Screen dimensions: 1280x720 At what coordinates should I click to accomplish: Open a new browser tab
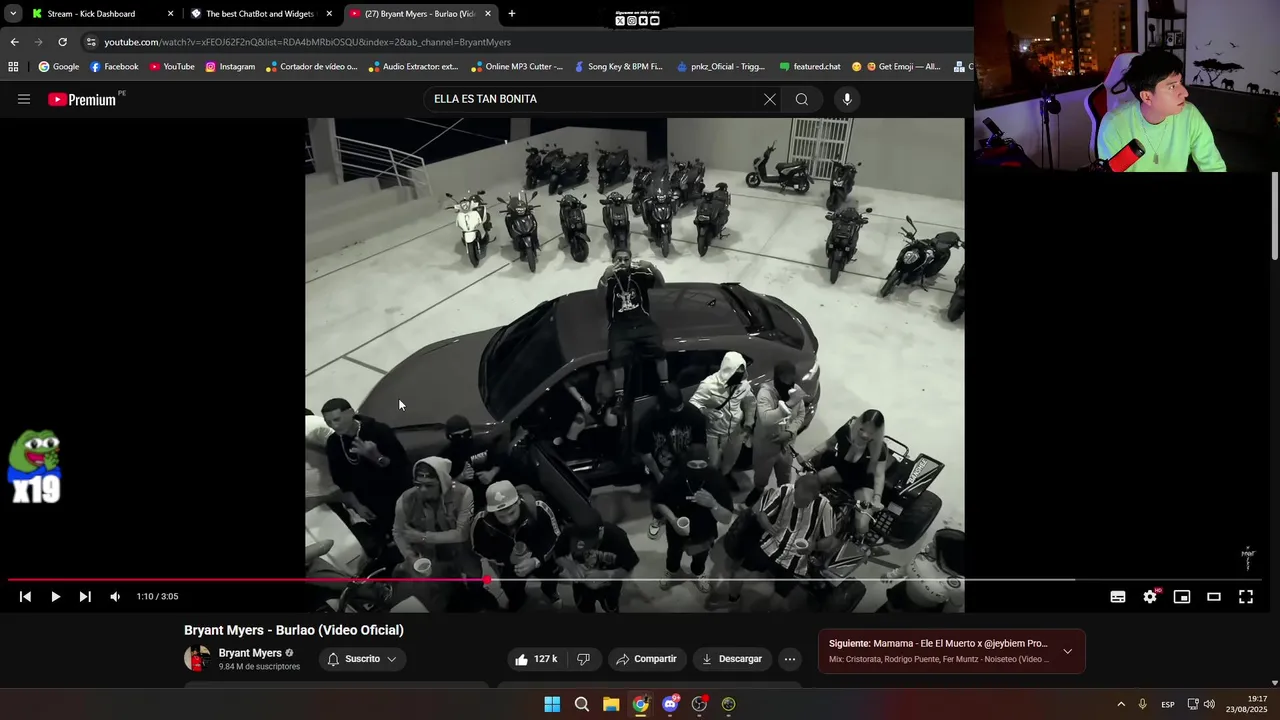pyautogui.click(x=512, y=14)
